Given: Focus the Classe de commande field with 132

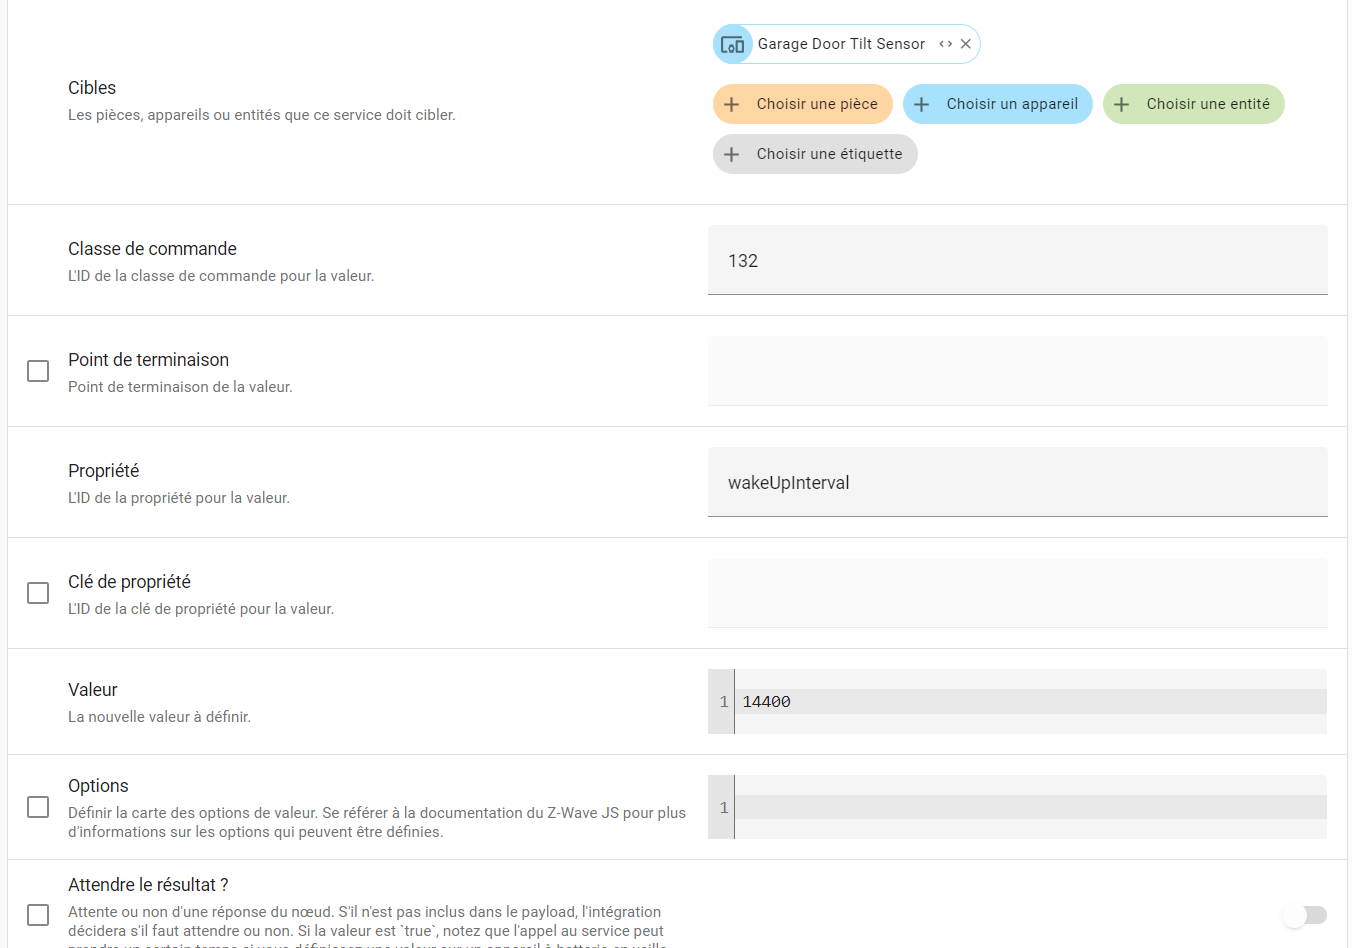Looking at the screenshot, I should [x=1018, y=260].
